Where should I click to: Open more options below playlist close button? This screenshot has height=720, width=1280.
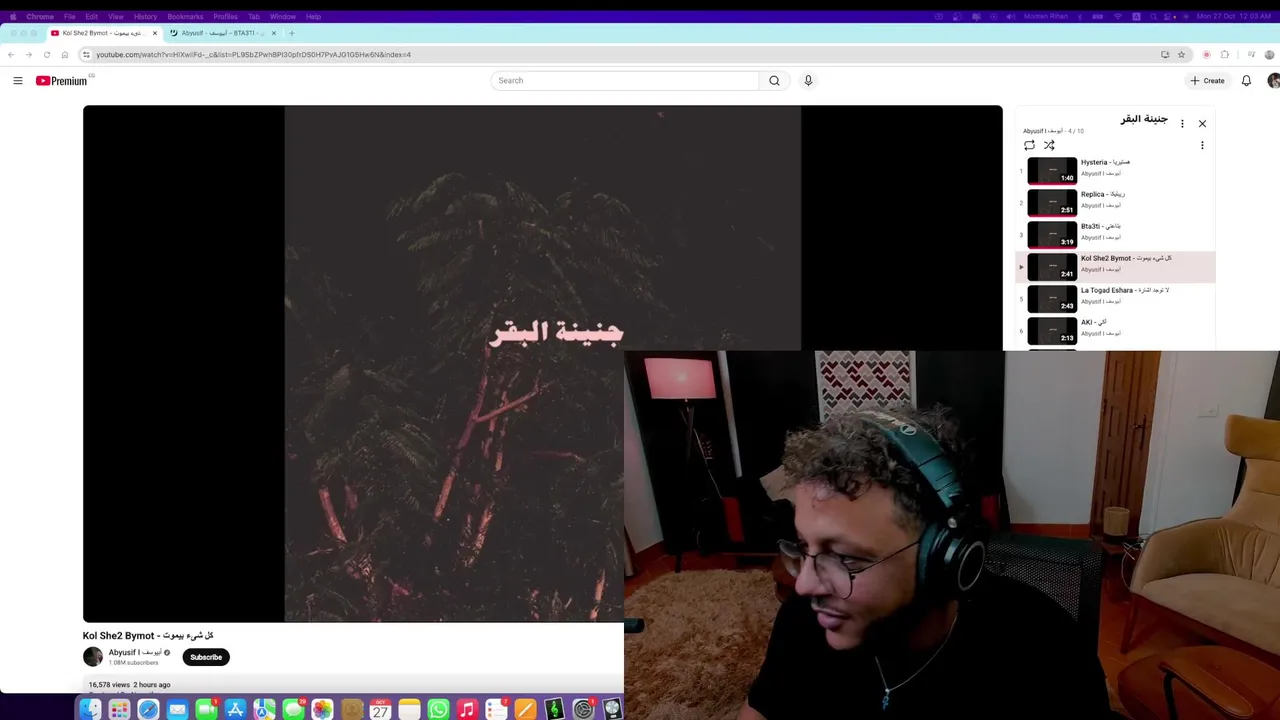[1202, 145]
